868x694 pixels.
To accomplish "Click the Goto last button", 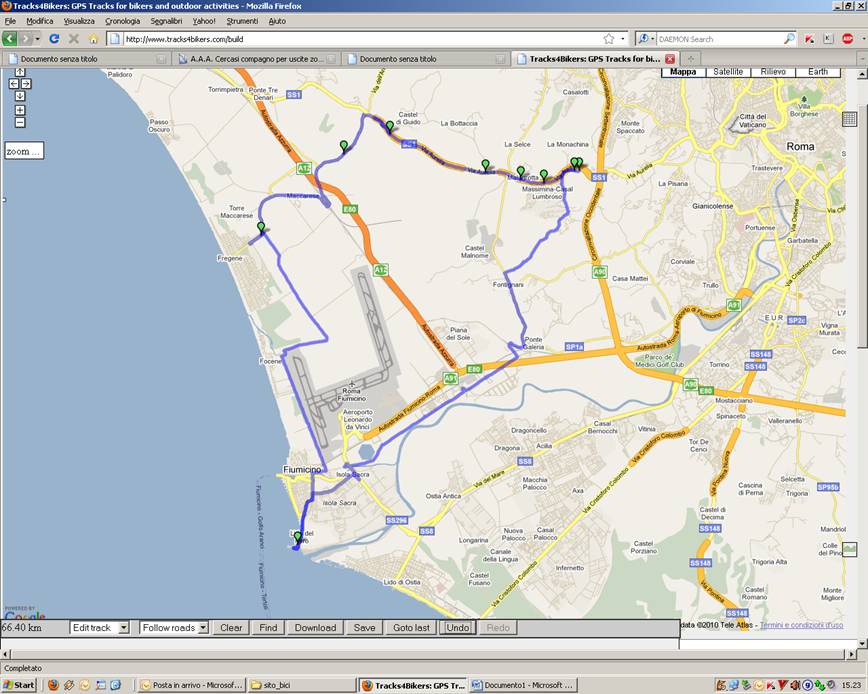I will click(x=411, y=628).
